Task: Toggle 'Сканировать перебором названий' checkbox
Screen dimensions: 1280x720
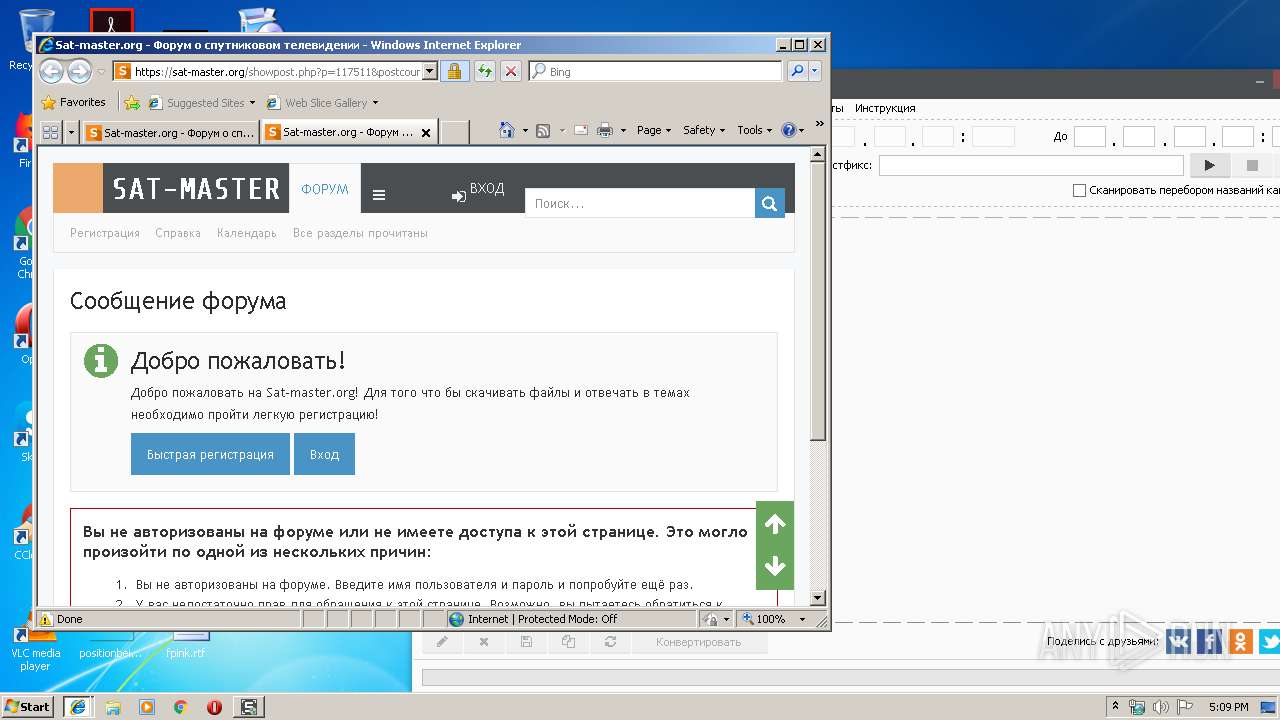Action: (x=1079, y=190)
